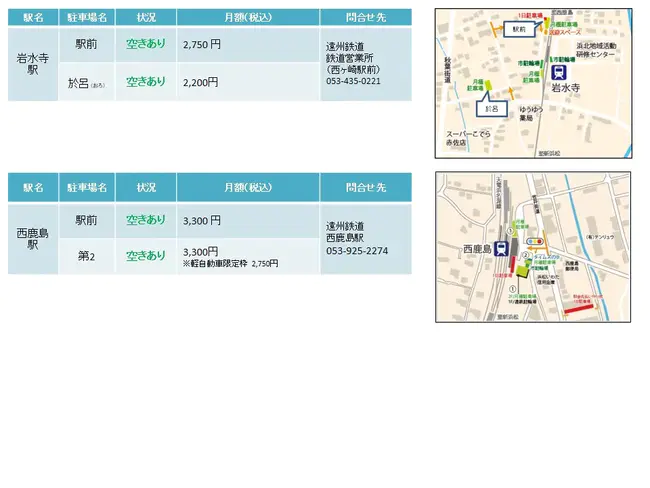The height and width of the screenshot is (488, 650).
Task: Click 空きあり status in the 2,750円 row
Action: 146,44
